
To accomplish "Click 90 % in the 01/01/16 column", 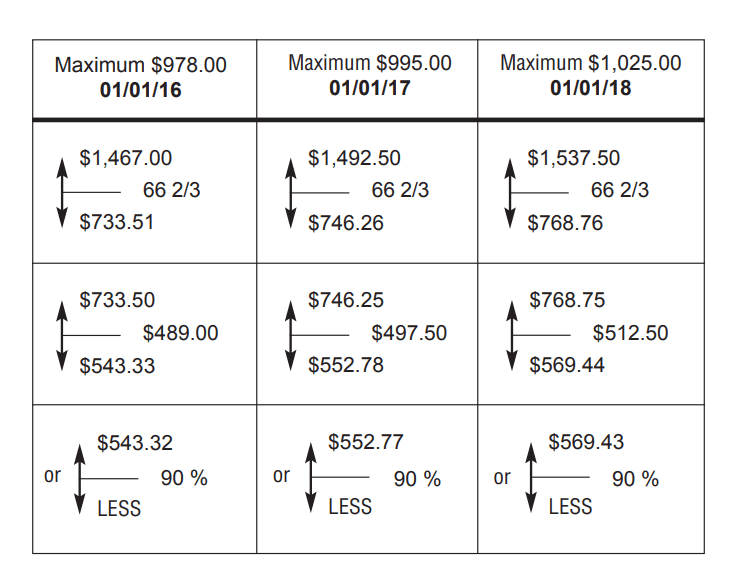I will pos(184,478).
